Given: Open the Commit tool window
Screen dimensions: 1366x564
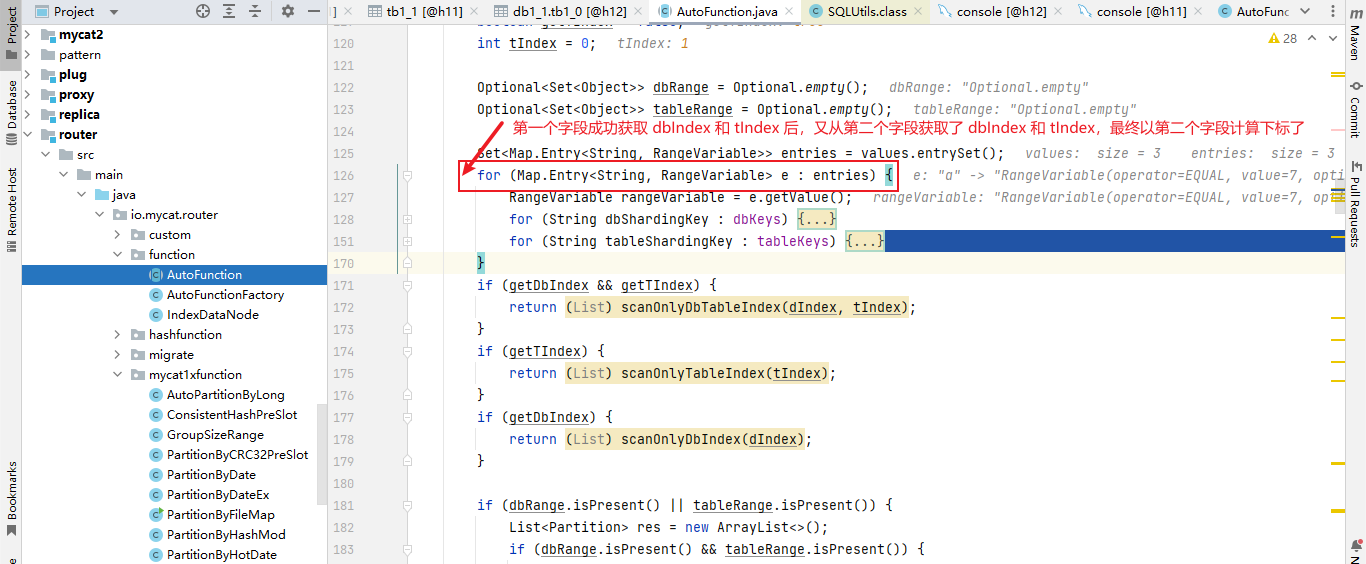Looking at the screenshot, I should click(1355, 109).
